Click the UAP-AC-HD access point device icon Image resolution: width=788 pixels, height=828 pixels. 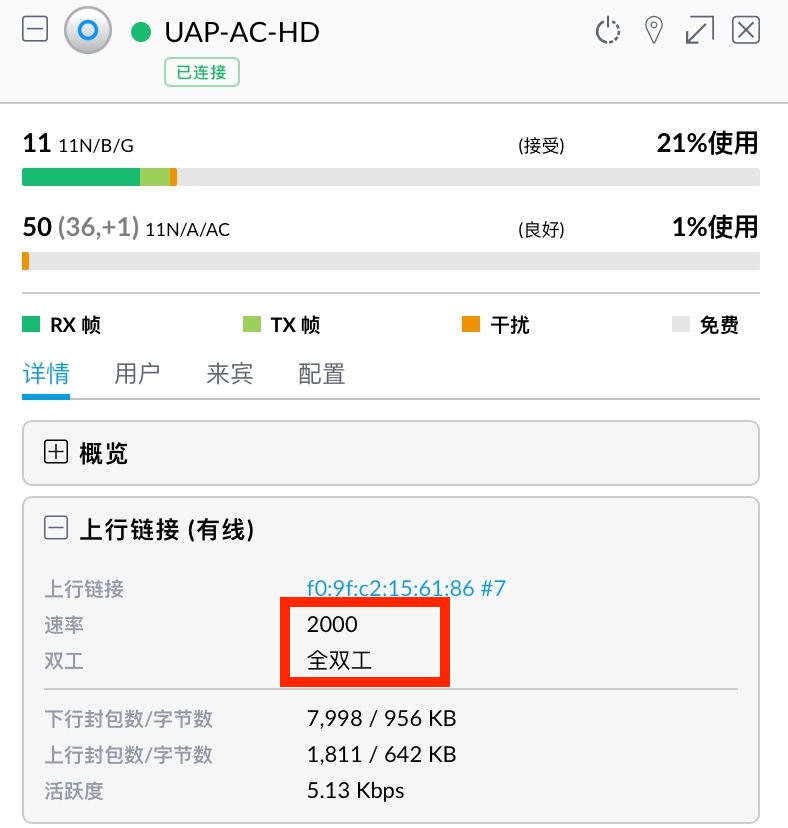[x=87, y=31]
